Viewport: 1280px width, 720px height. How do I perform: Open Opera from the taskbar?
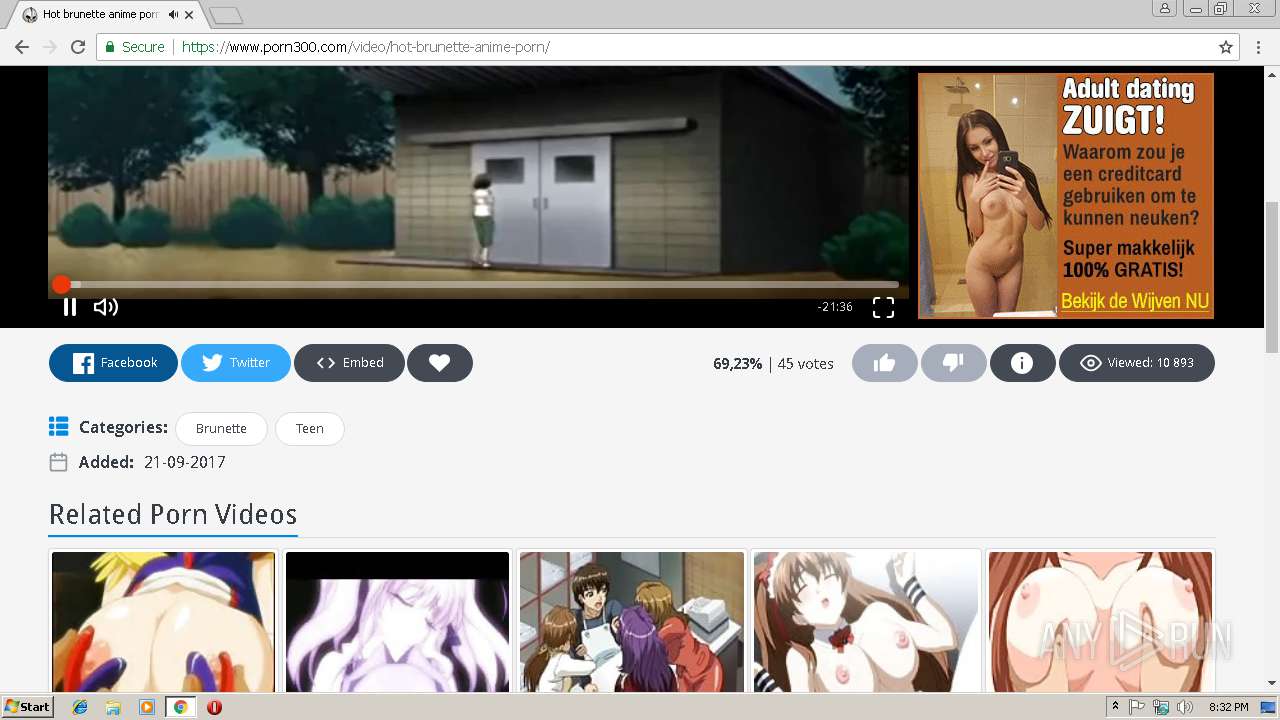coord(214,707)
